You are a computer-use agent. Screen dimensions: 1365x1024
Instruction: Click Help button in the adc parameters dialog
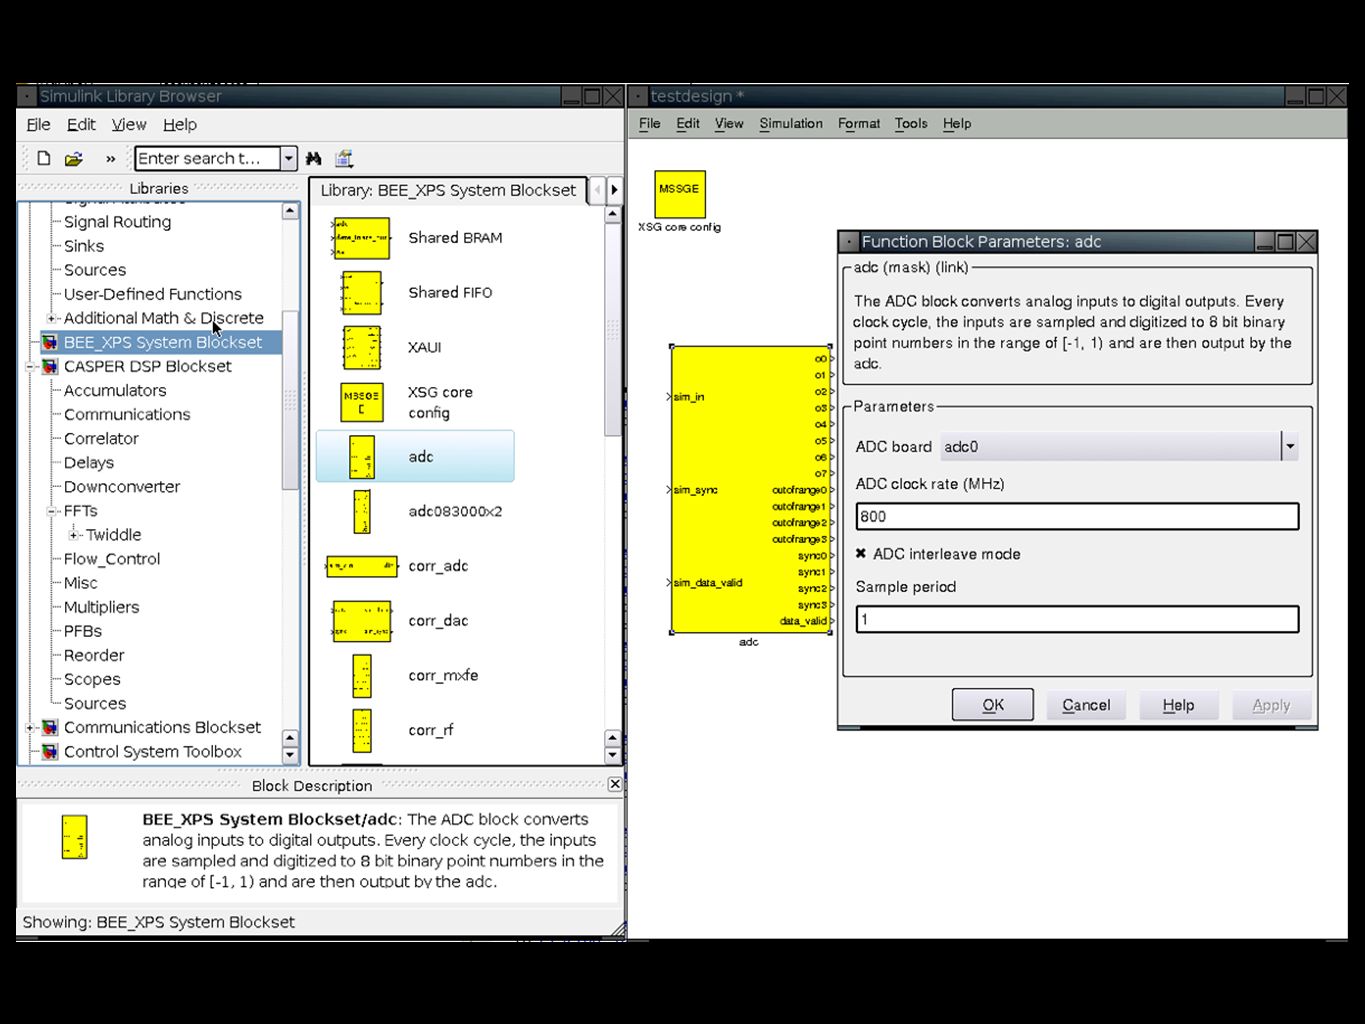point(1178,705)
